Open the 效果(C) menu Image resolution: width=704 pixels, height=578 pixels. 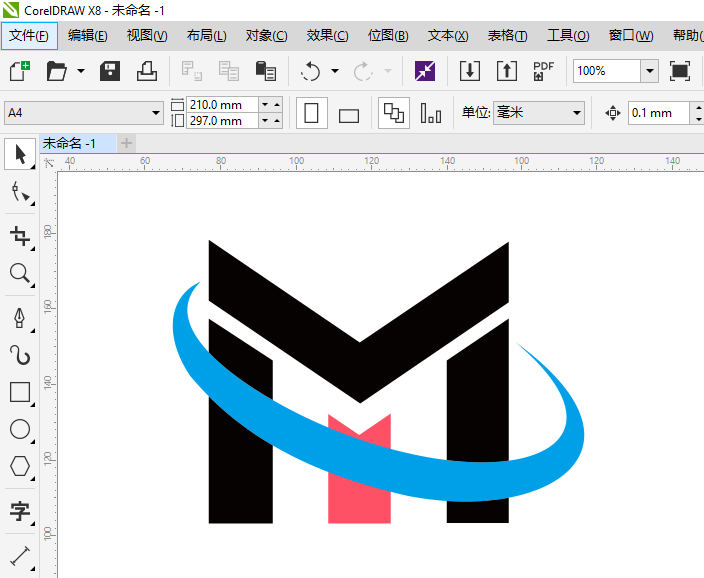[x=327, y=35]
